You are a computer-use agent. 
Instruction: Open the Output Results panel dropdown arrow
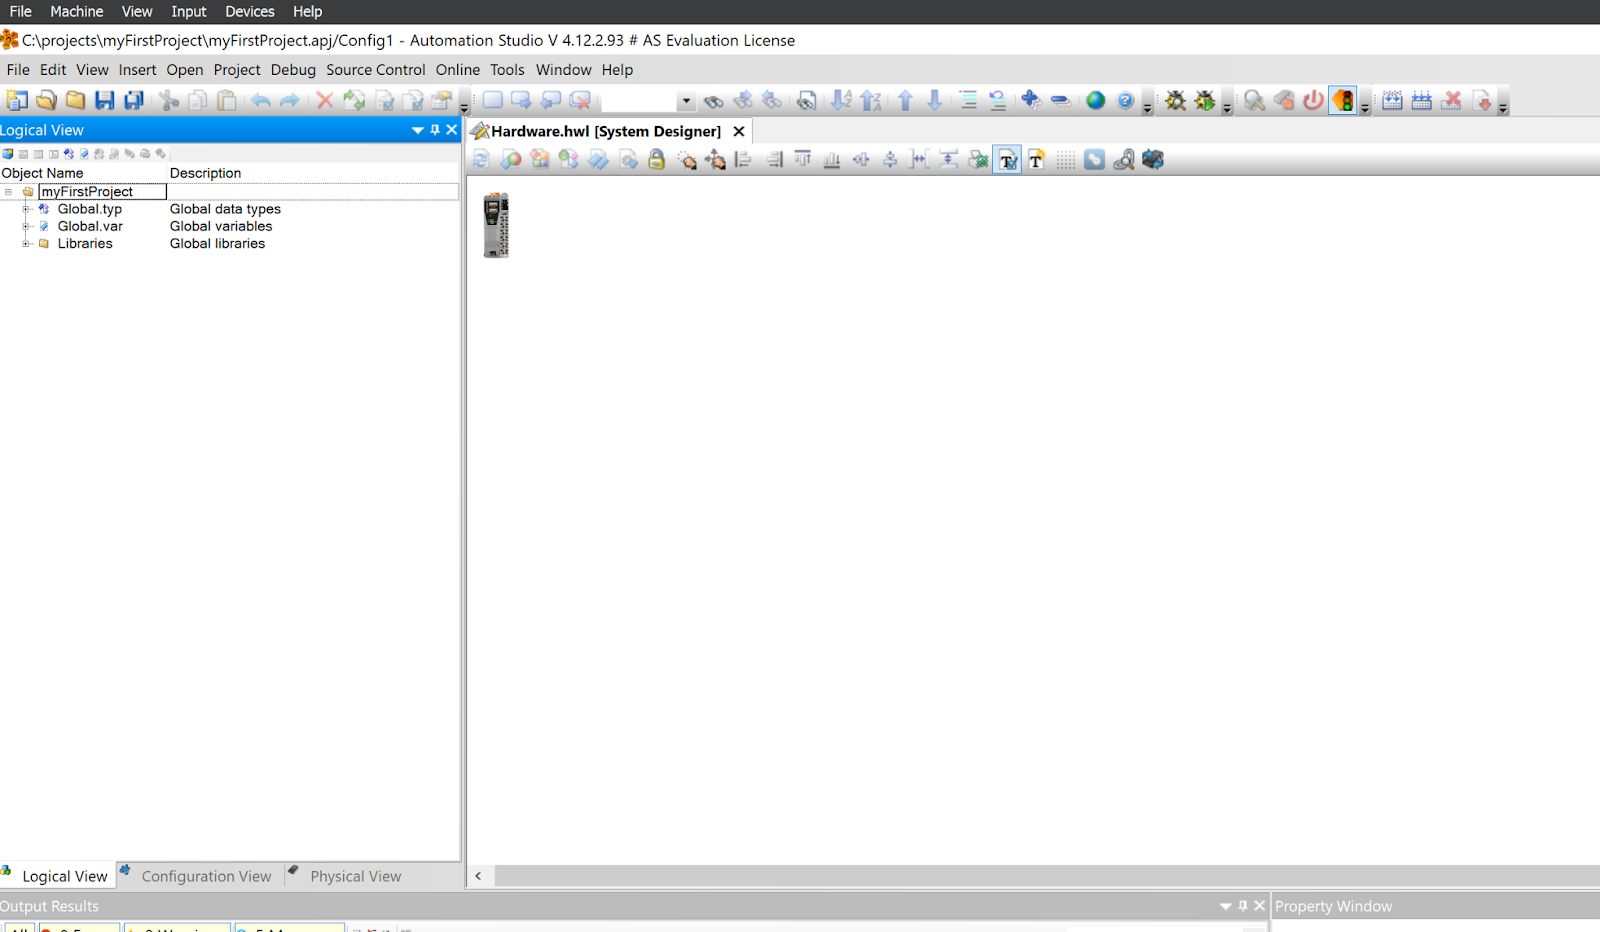click(x=1226, y=906)
